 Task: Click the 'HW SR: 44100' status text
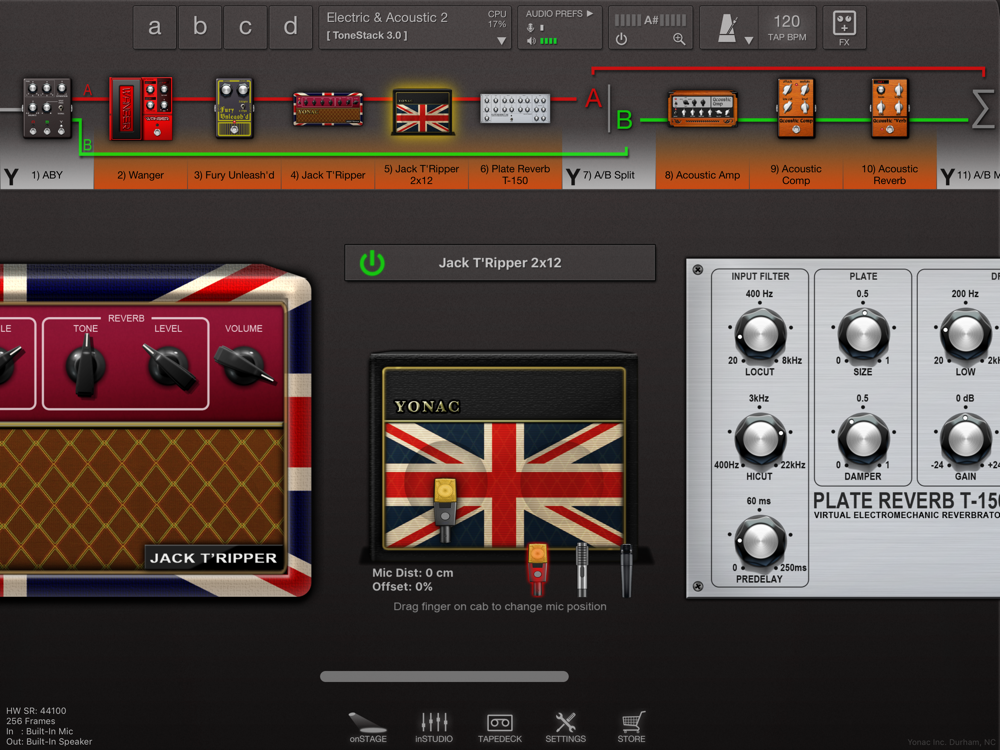coord(36,710)
